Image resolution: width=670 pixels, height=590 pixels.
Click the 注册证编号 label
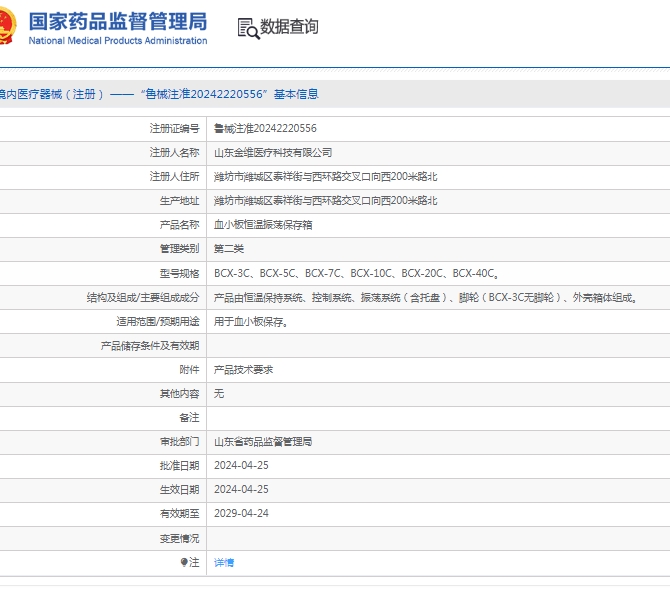tap(174, 128)
